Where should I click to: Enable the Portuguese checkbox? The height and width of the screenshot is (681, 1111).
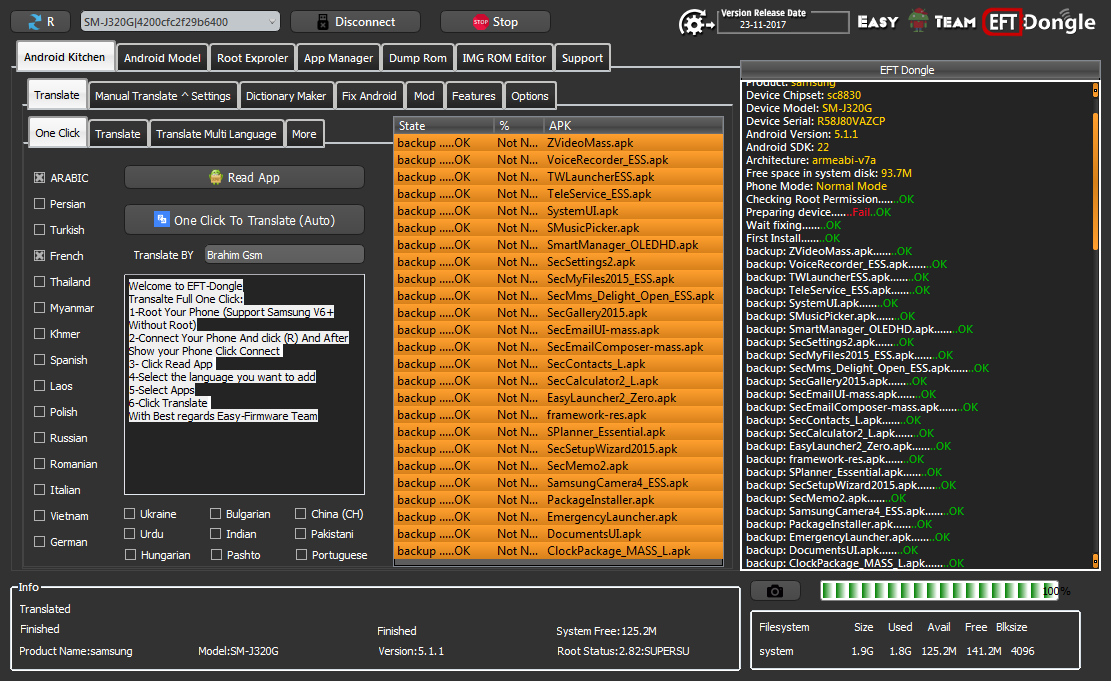[302, 555]
